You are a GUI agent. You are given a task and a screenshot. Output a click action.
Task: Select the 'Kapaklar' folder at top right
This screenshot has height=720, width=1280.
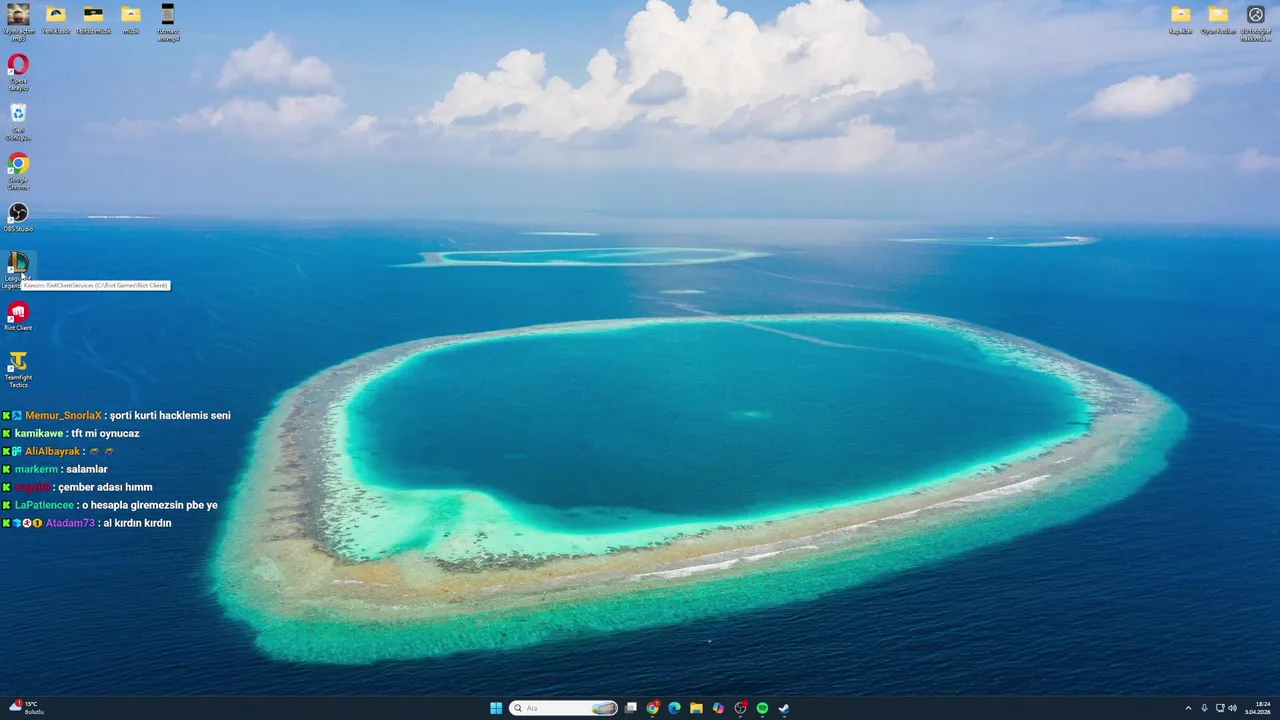pos(1181,19)
